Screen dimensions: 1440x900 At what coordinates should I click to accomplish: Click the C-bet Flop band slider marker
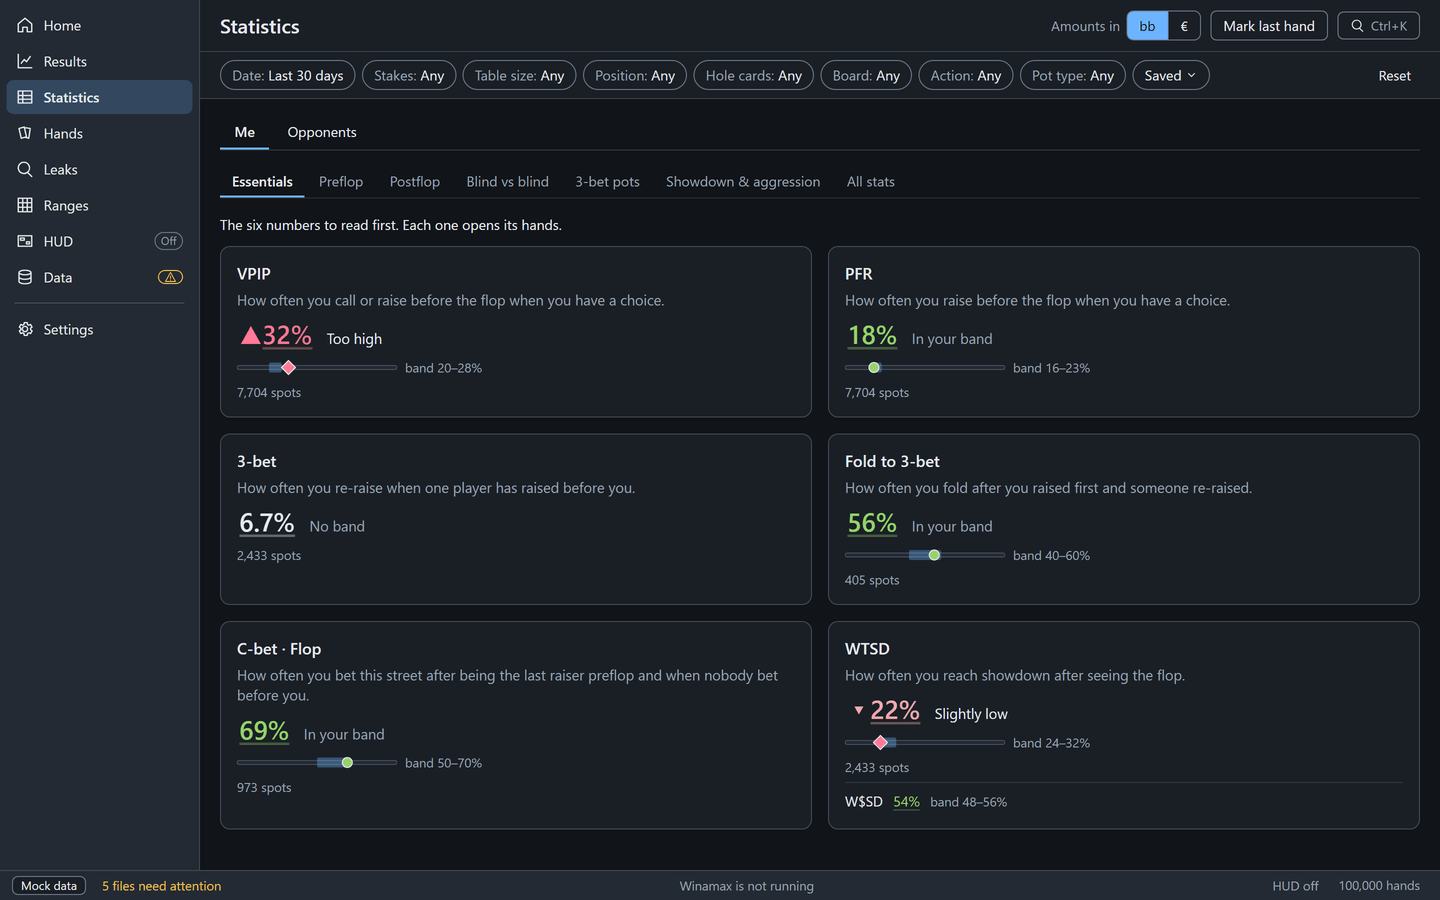pos(347,763)
